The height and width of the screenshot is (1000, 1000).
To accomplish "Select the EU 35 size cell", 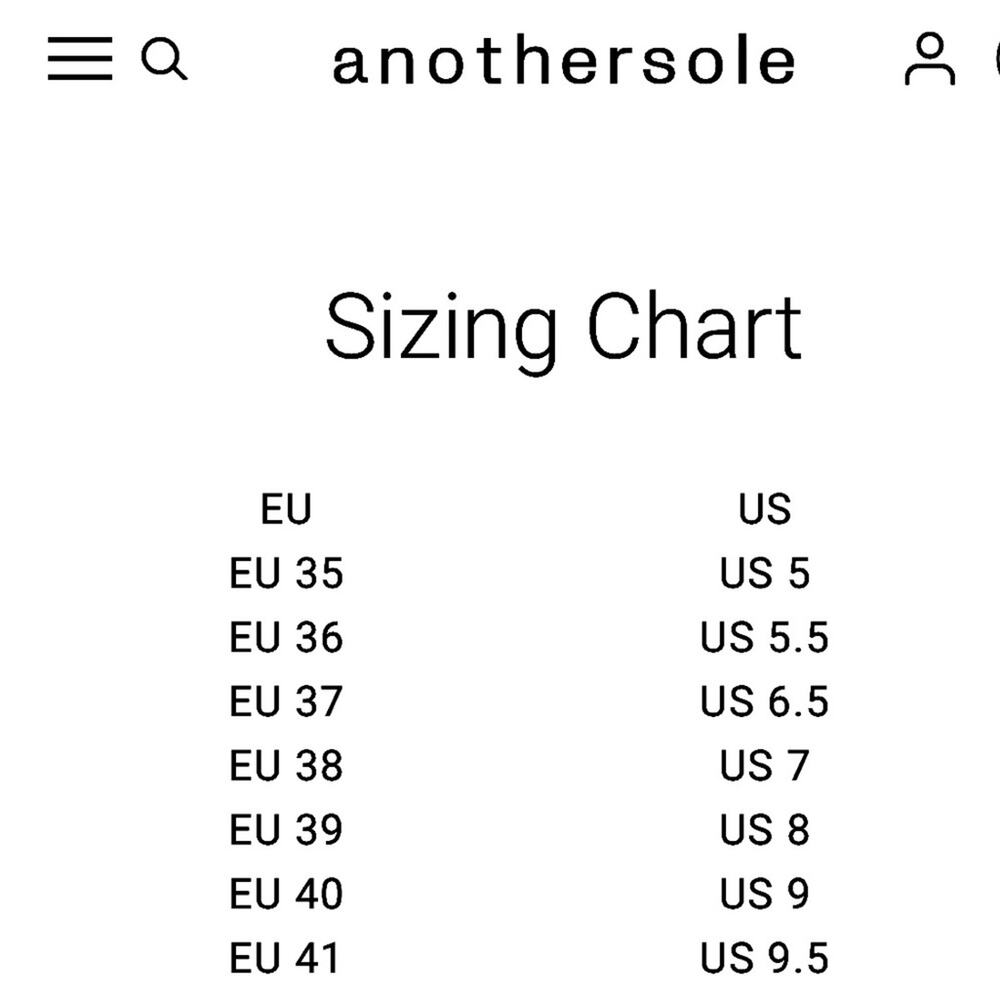I will pyautogui.click(x=286, y=573).
